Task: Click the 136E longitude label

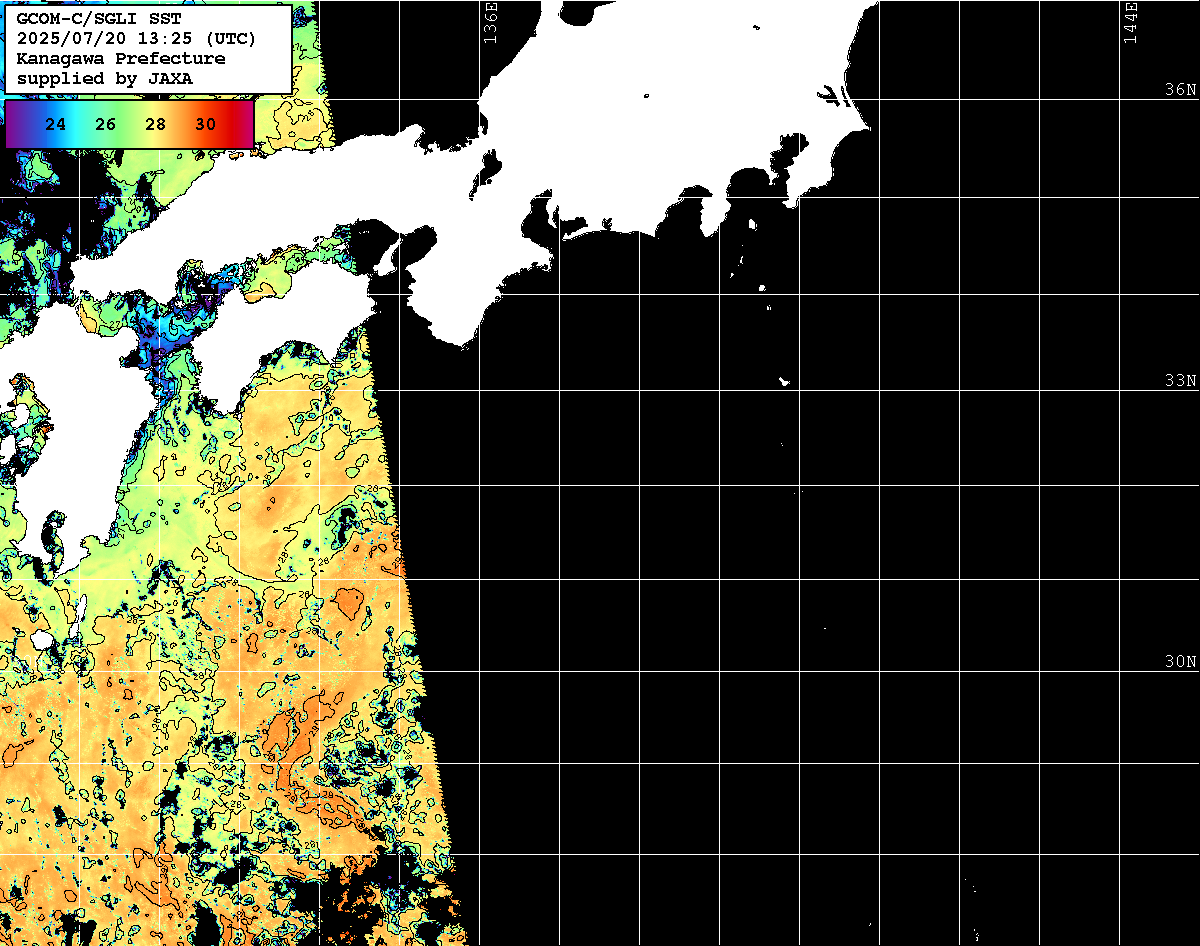Action: [x=490, y=22]
